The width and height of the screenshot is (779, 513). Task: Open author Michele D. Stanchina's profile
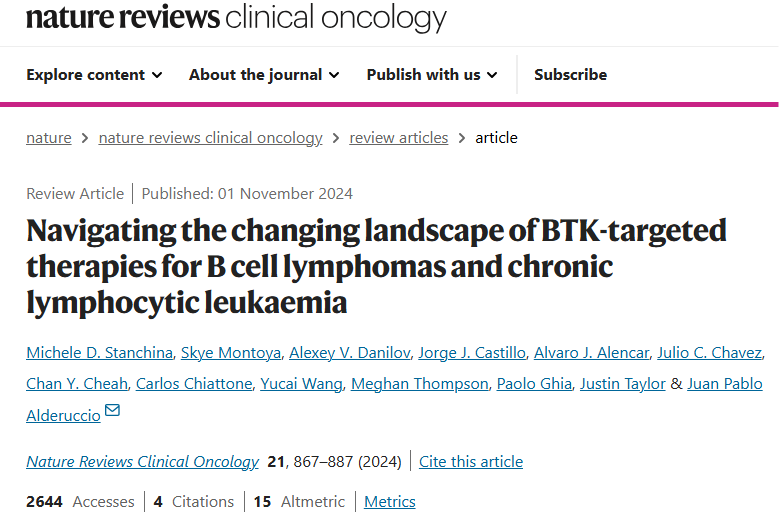tap(99, 353)
